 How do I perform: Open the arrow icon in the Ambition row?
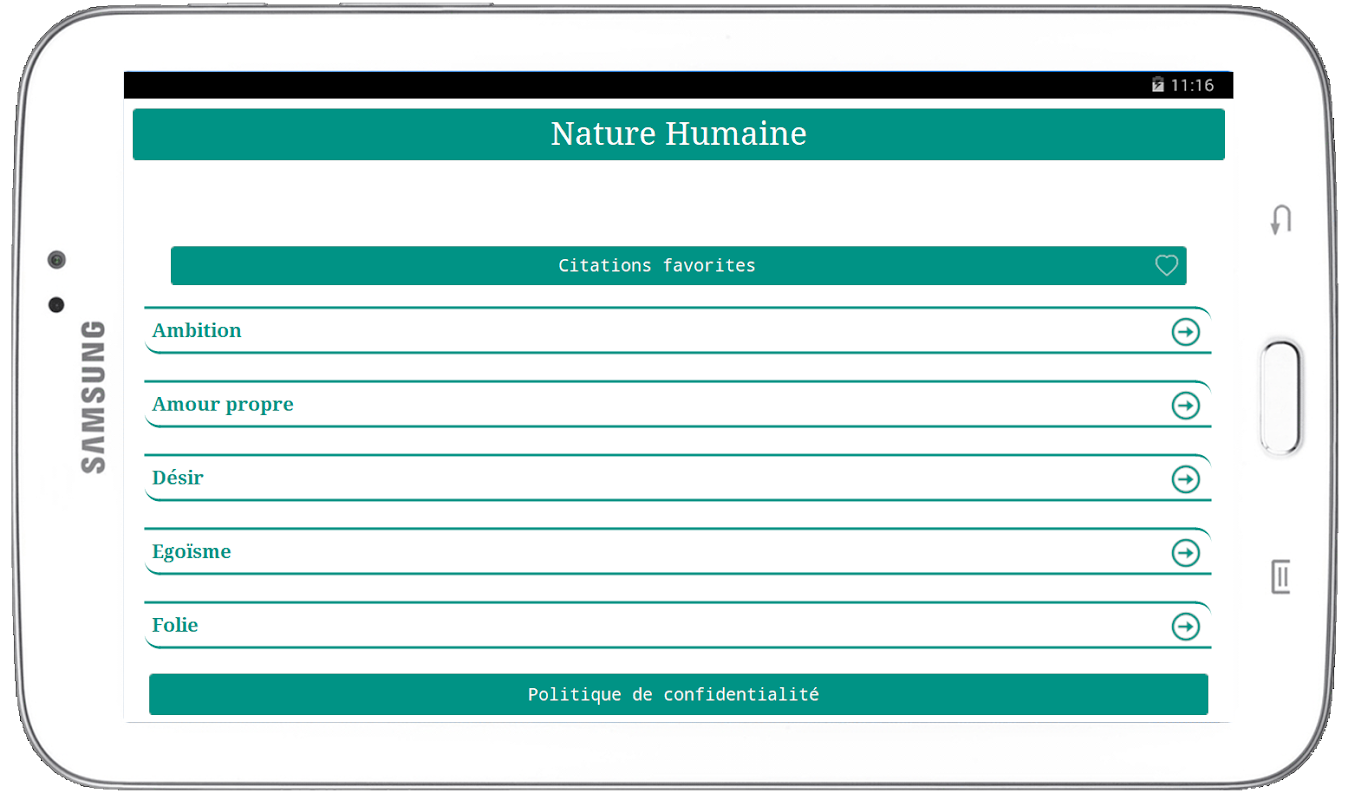[1185, 332]
